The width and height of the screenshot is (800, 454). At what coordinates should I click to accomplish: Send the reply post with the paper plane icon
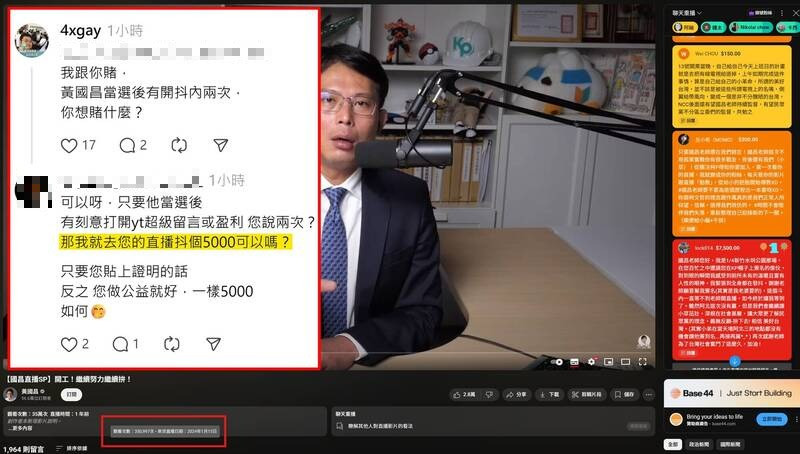213,344
